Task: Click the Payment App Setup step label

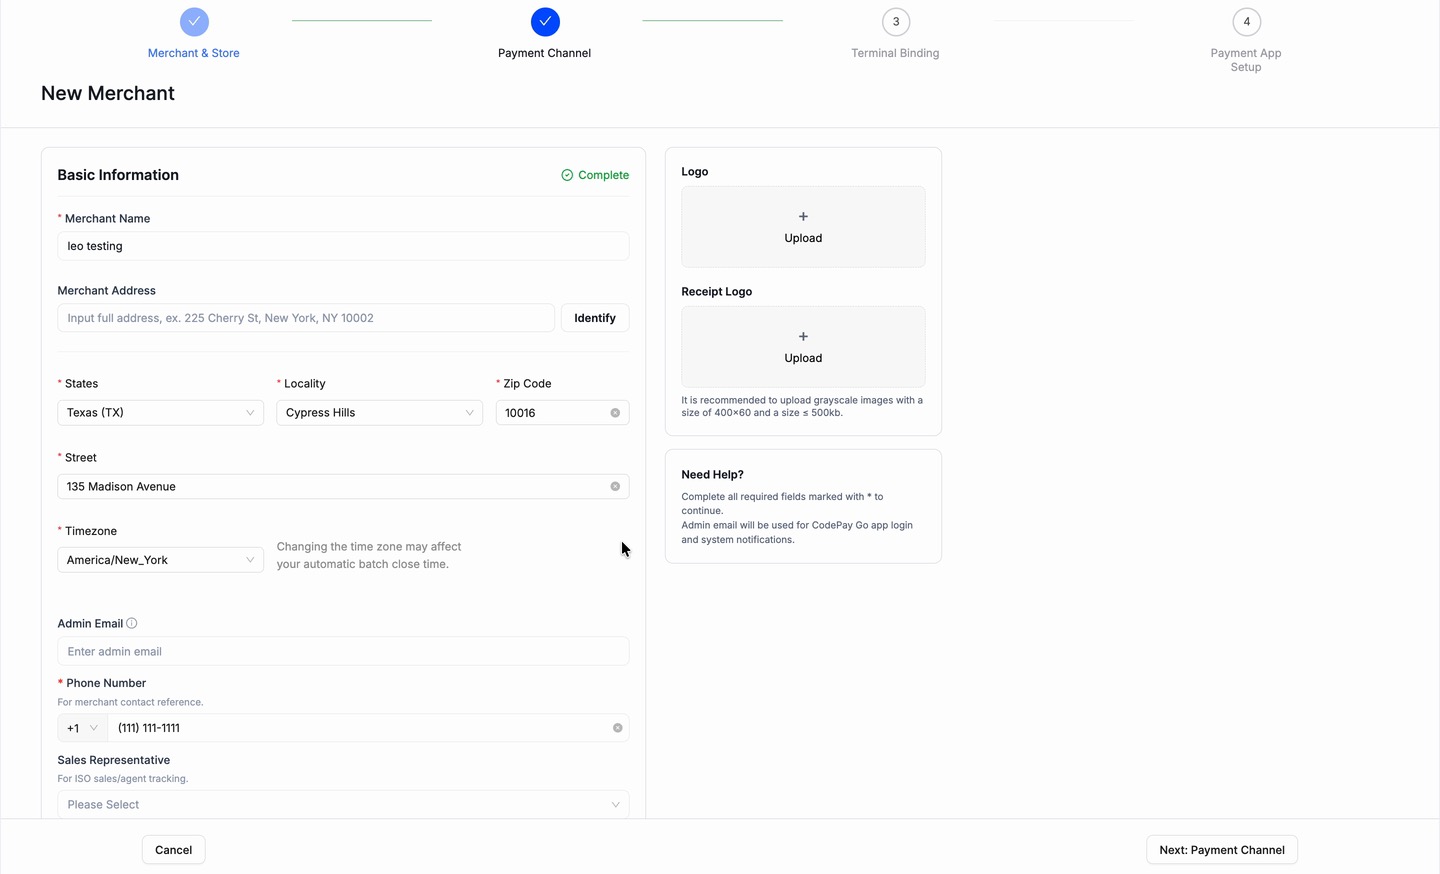Action: tap(1246, 60)
